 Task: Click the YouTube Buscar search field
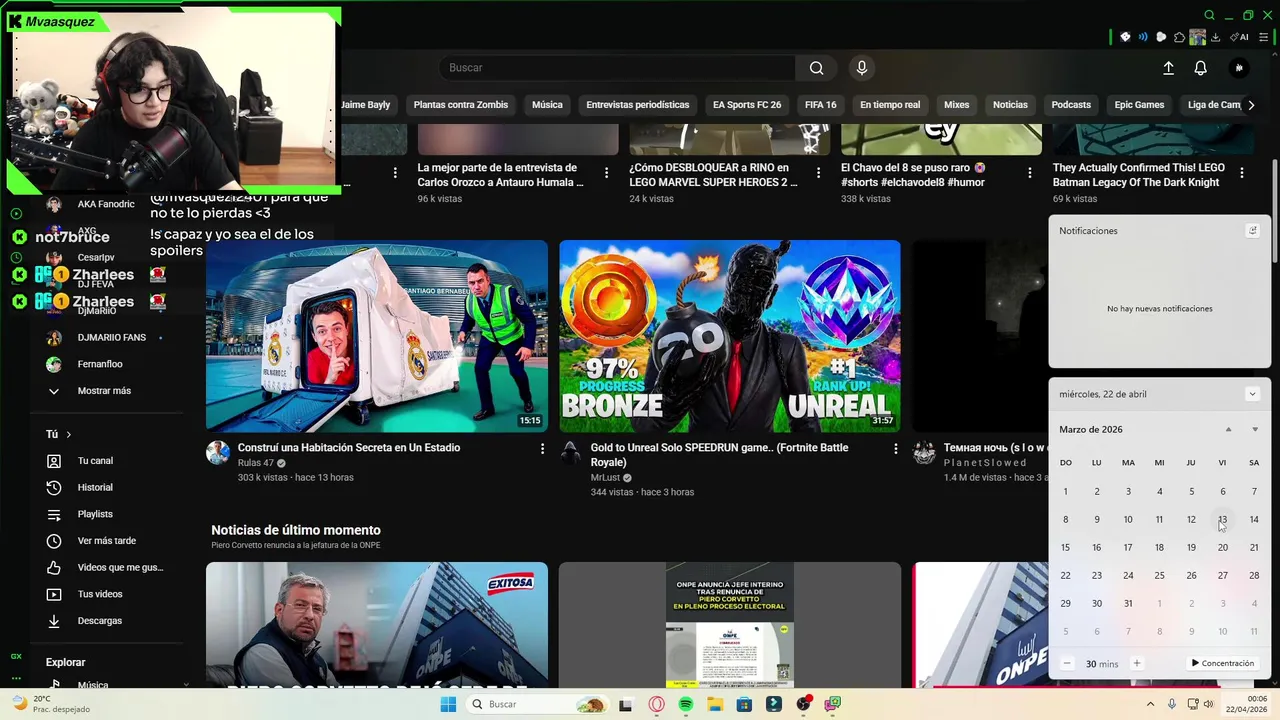[617, 68]
